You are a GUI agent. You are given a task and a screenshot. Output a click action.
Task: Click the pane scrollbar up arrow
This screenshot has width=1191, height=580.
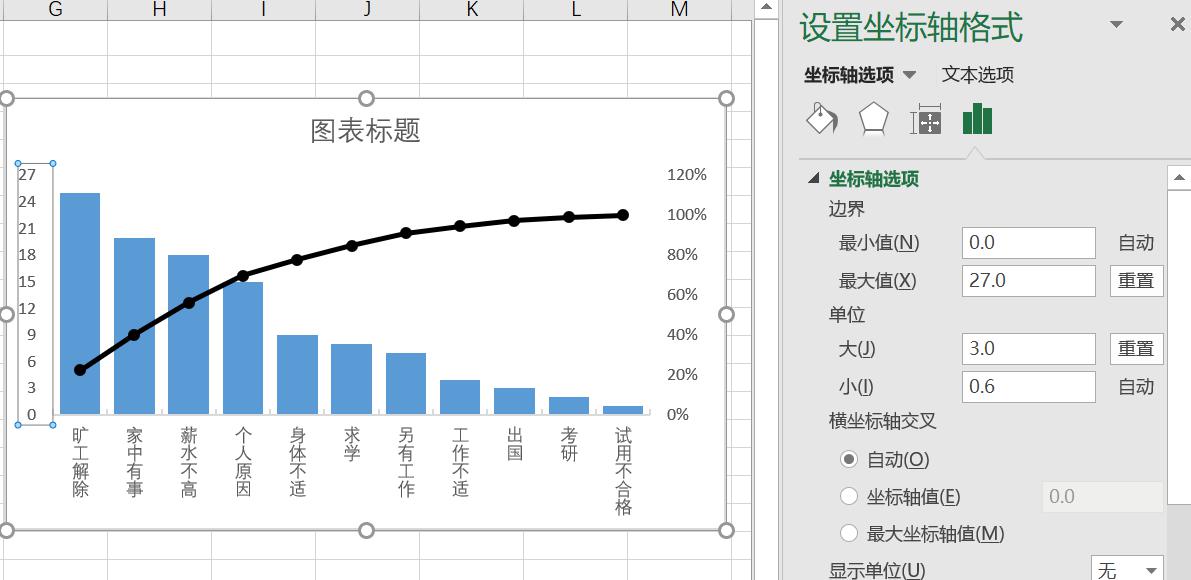[x=1179, y=178]
